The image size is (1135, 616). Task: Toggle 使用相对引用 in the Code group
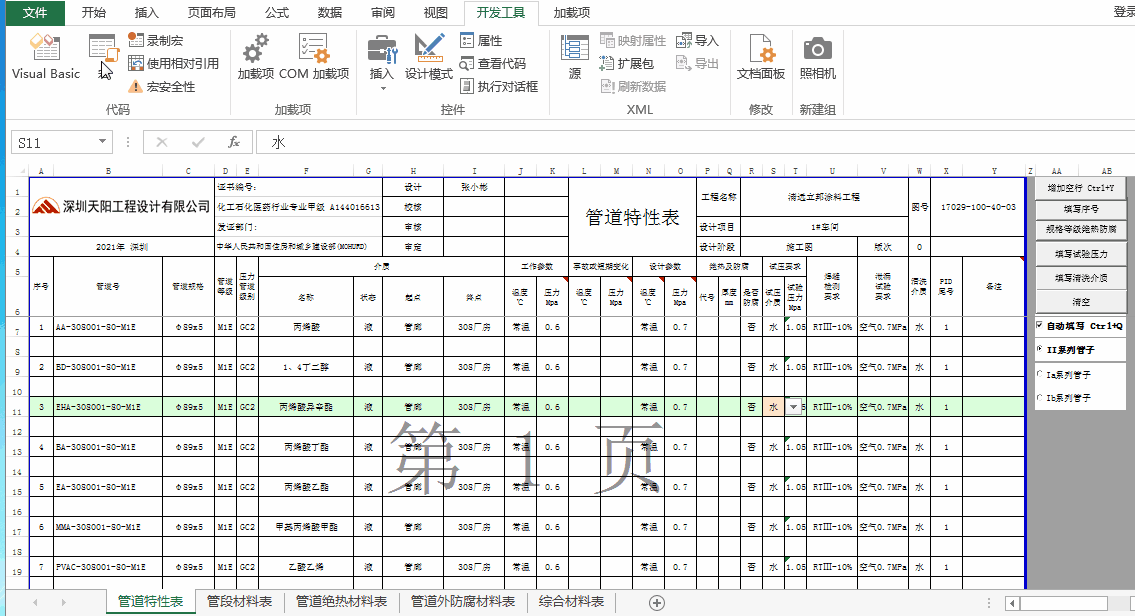pos(174,64)
